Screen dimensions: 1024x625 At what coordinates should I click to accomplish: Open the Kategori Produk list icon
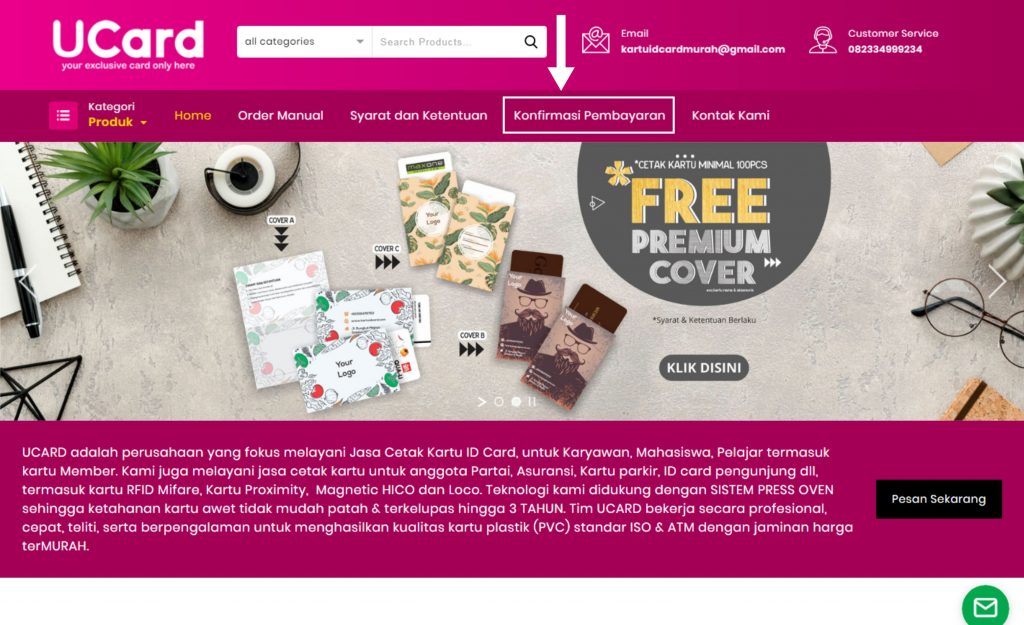pos(63,116)
